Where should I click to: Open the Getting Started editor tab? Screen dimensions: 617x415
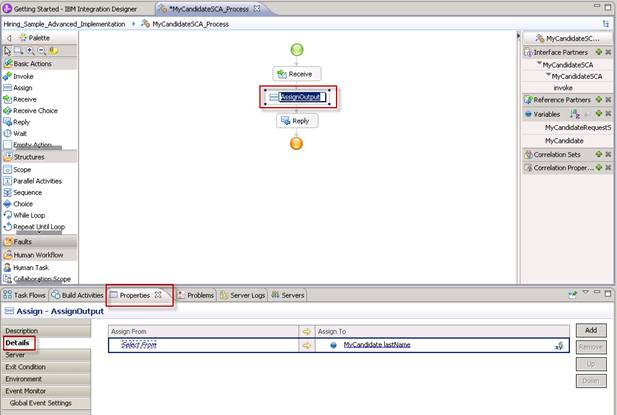47,8
